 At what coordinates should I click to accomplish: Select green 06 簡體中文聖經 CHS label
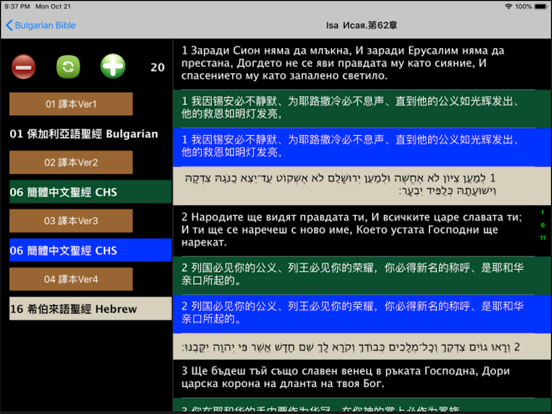[90, 192]
